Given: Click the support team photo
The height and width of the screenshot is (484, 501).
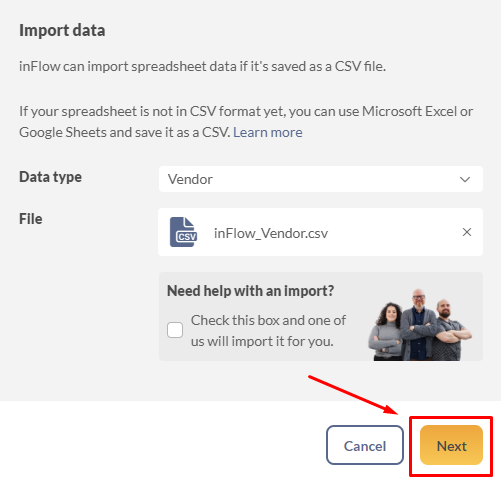Looking at the screenshot, I should (420, 325).
